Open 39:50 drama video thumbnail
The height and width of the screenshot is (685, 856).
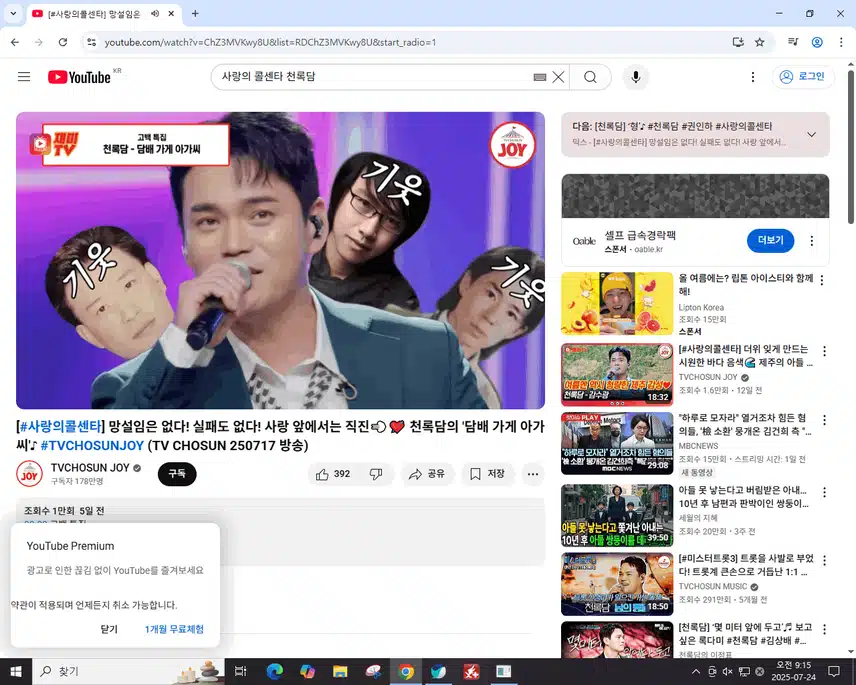coord(617,515)
